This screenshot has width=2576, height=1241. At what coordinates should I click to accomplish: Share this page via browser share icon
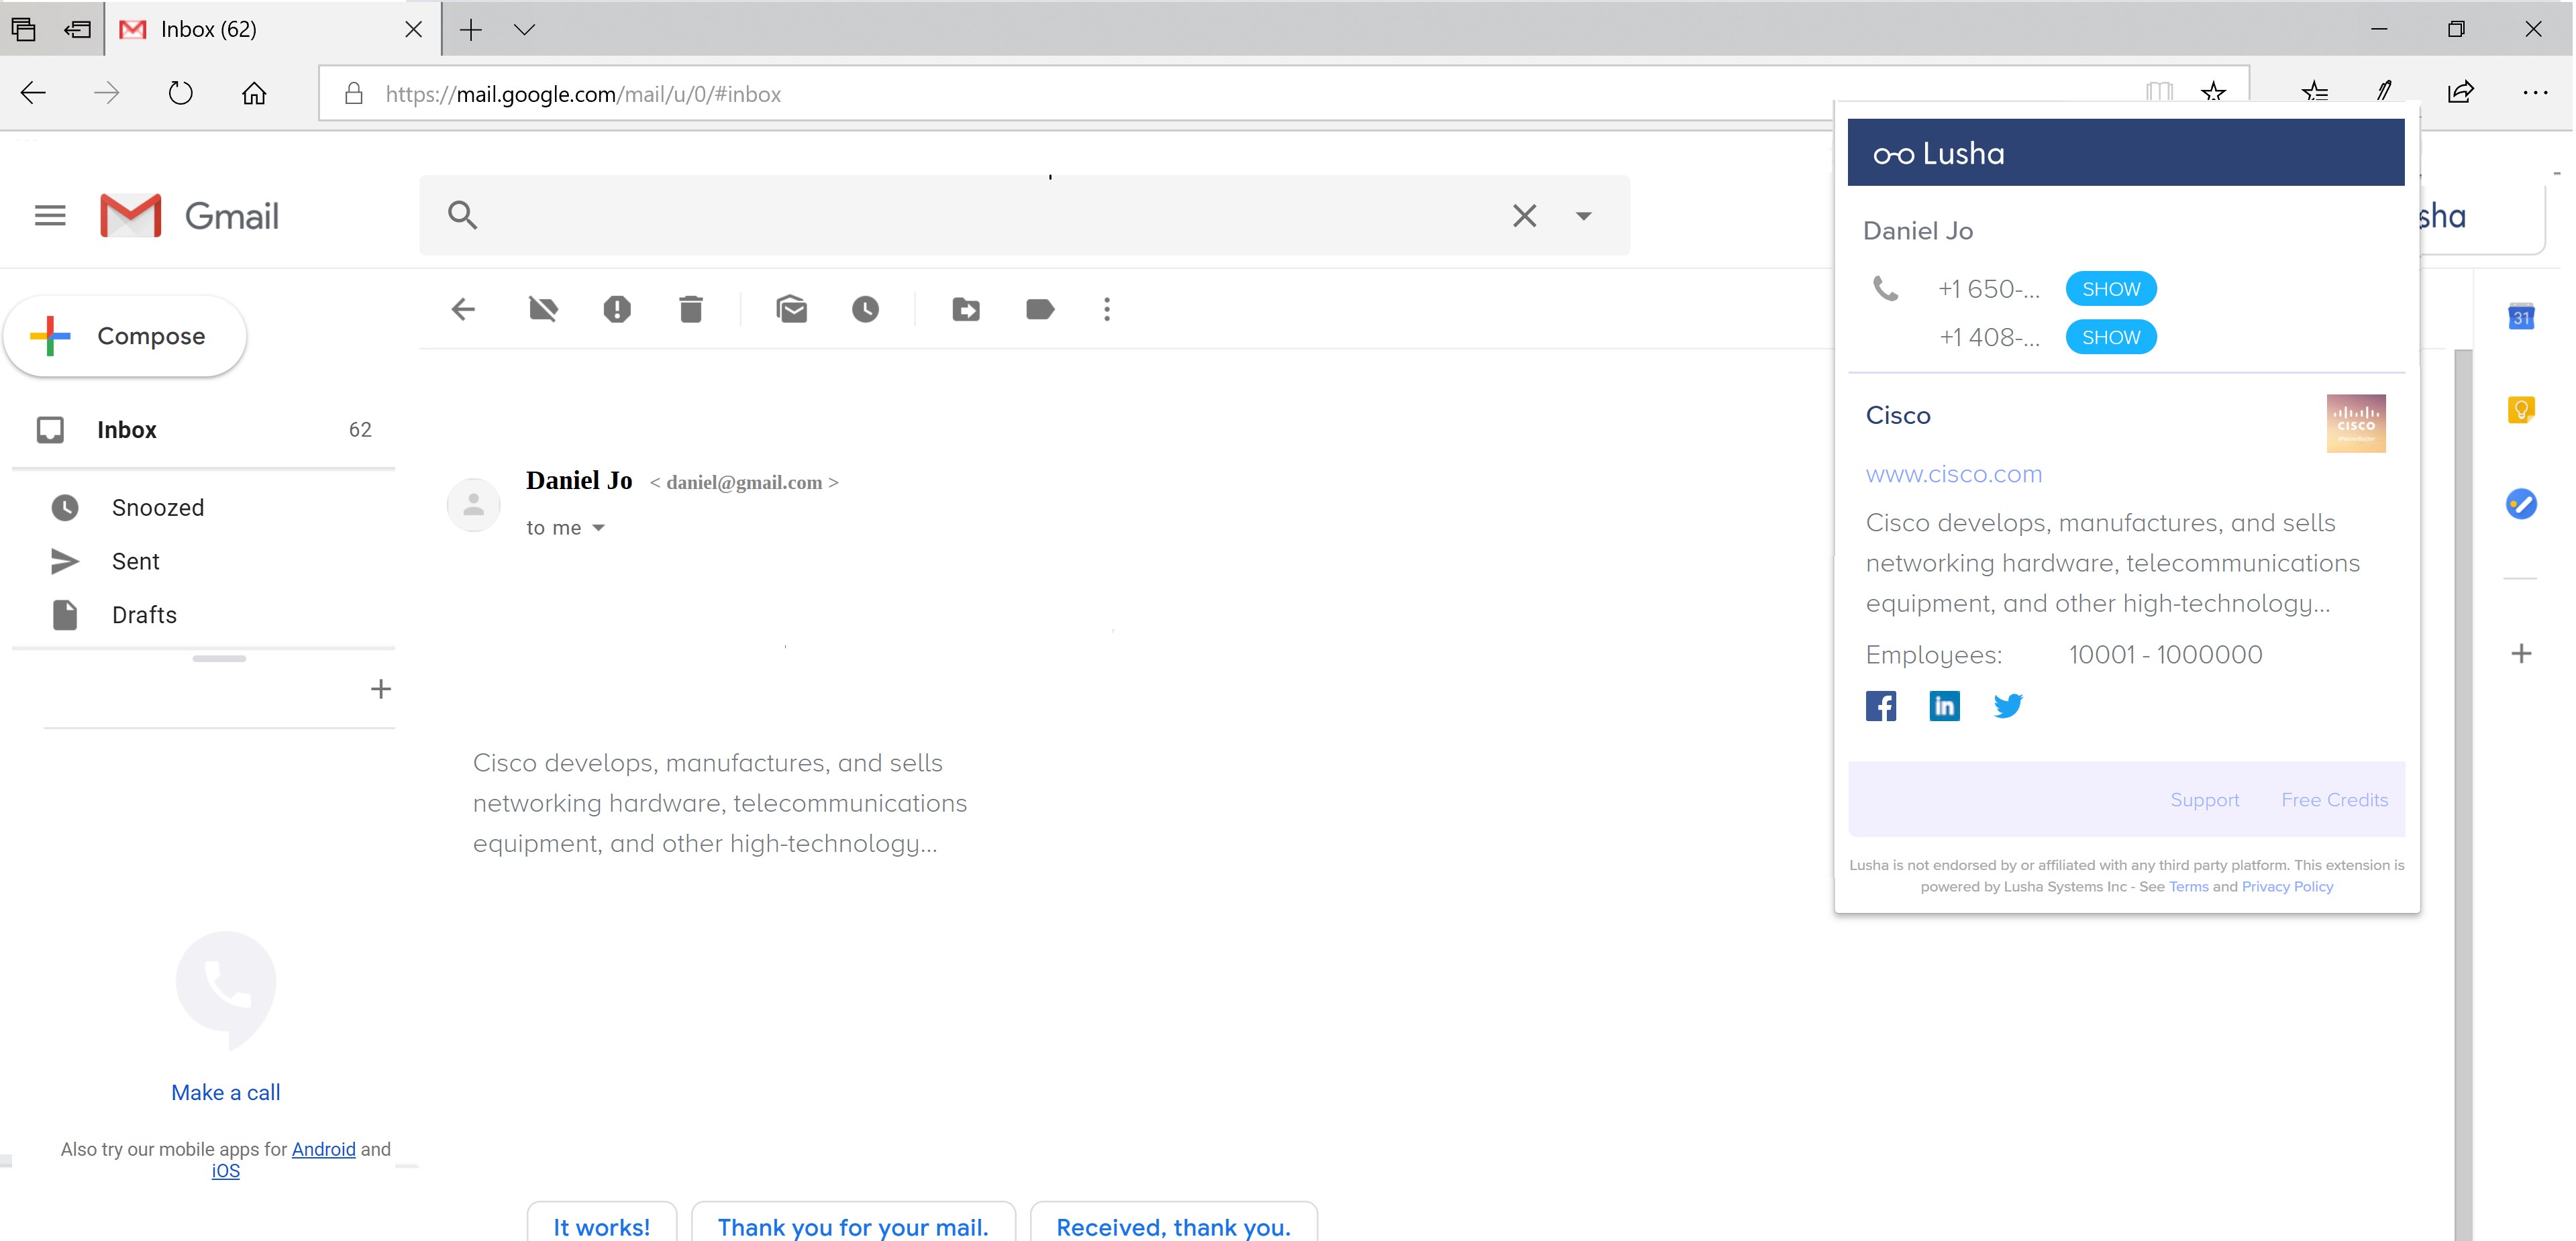coord(2460,93)
